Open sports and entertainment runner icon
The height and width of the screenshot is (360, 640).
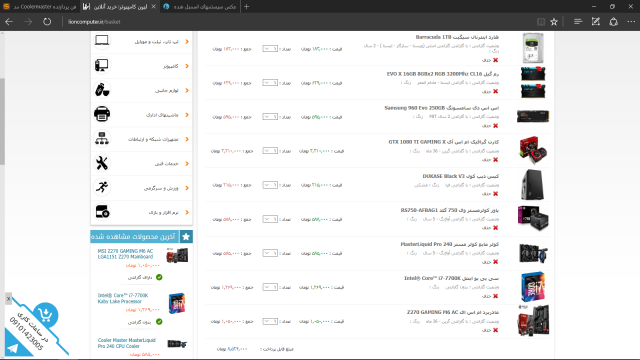tap(102, 188)
